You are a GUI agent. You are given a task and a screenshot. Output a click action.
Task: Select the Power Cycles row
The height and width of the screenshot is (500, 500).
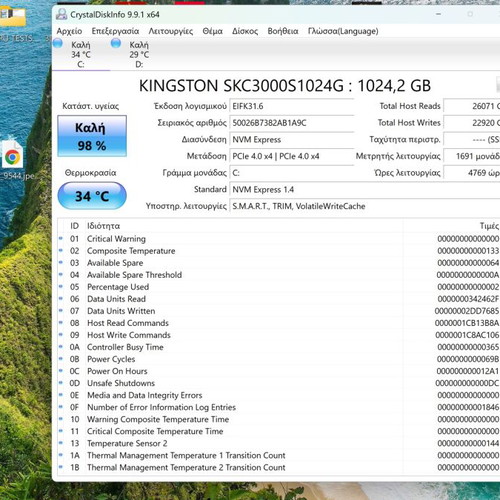pyautogui.click(x=279, y=359)
